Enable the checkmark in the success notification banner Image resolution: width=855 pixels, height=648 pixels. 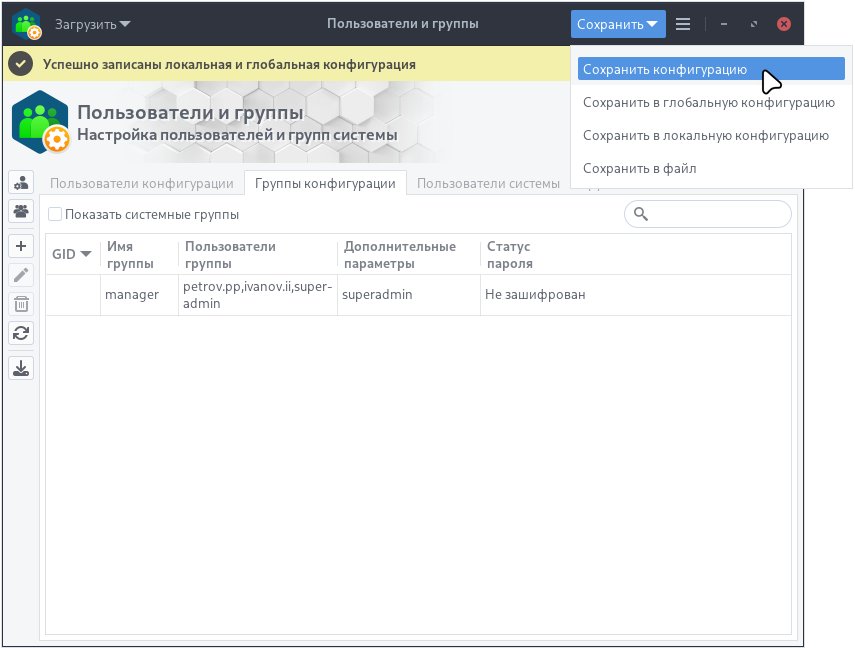coord(19,62)
